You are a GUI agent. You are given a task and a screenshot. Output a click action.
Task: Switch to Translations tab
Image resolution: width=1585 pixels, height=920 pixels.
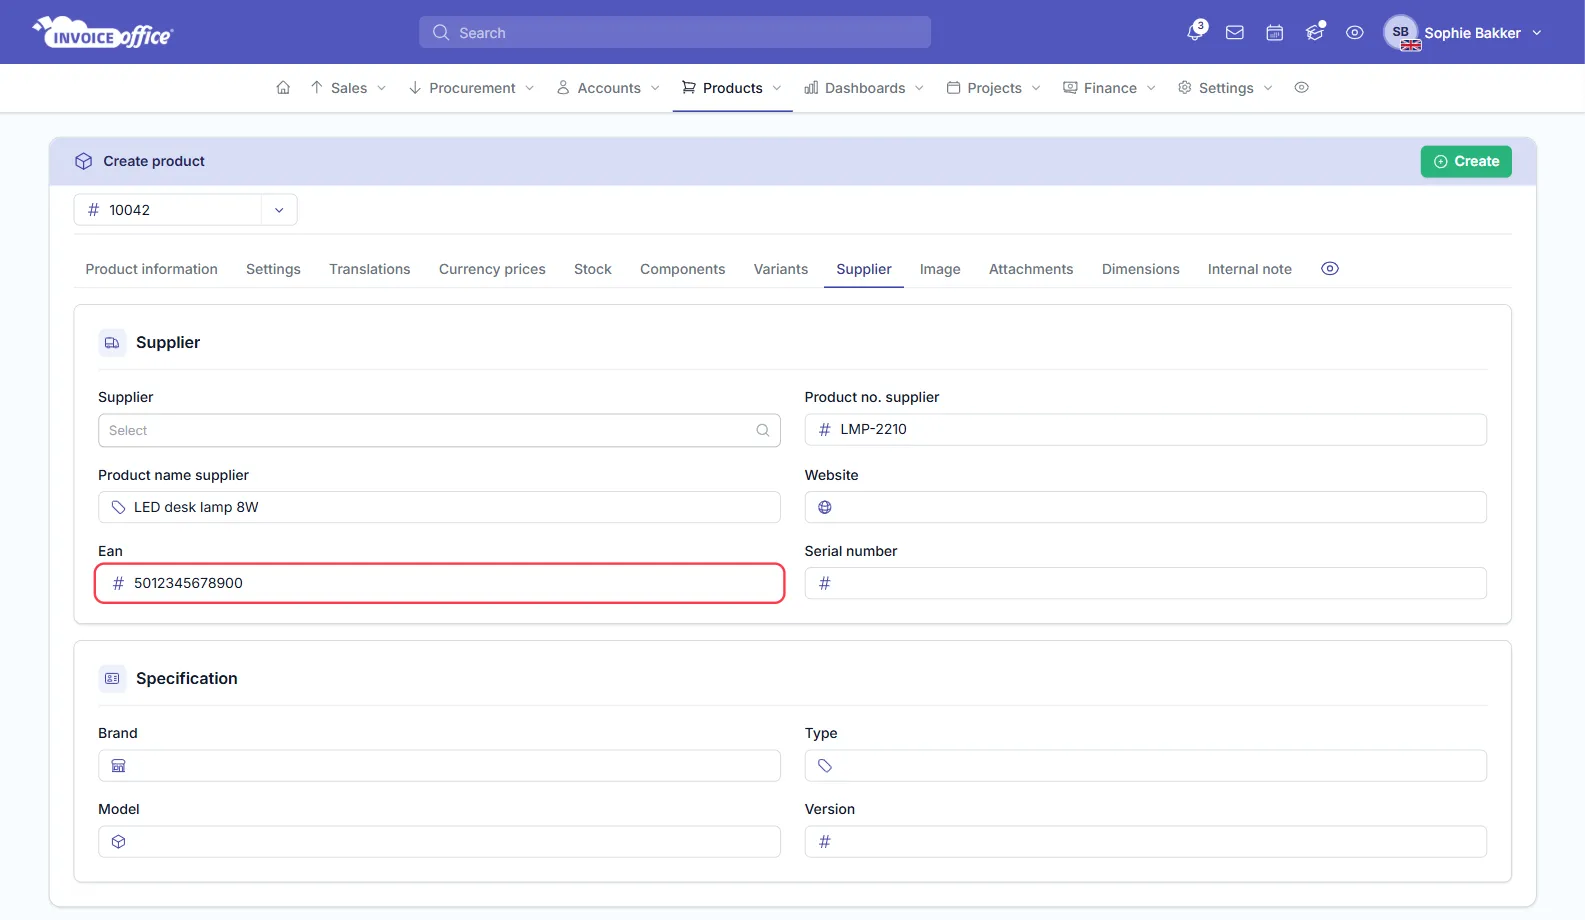click(369, 269)
